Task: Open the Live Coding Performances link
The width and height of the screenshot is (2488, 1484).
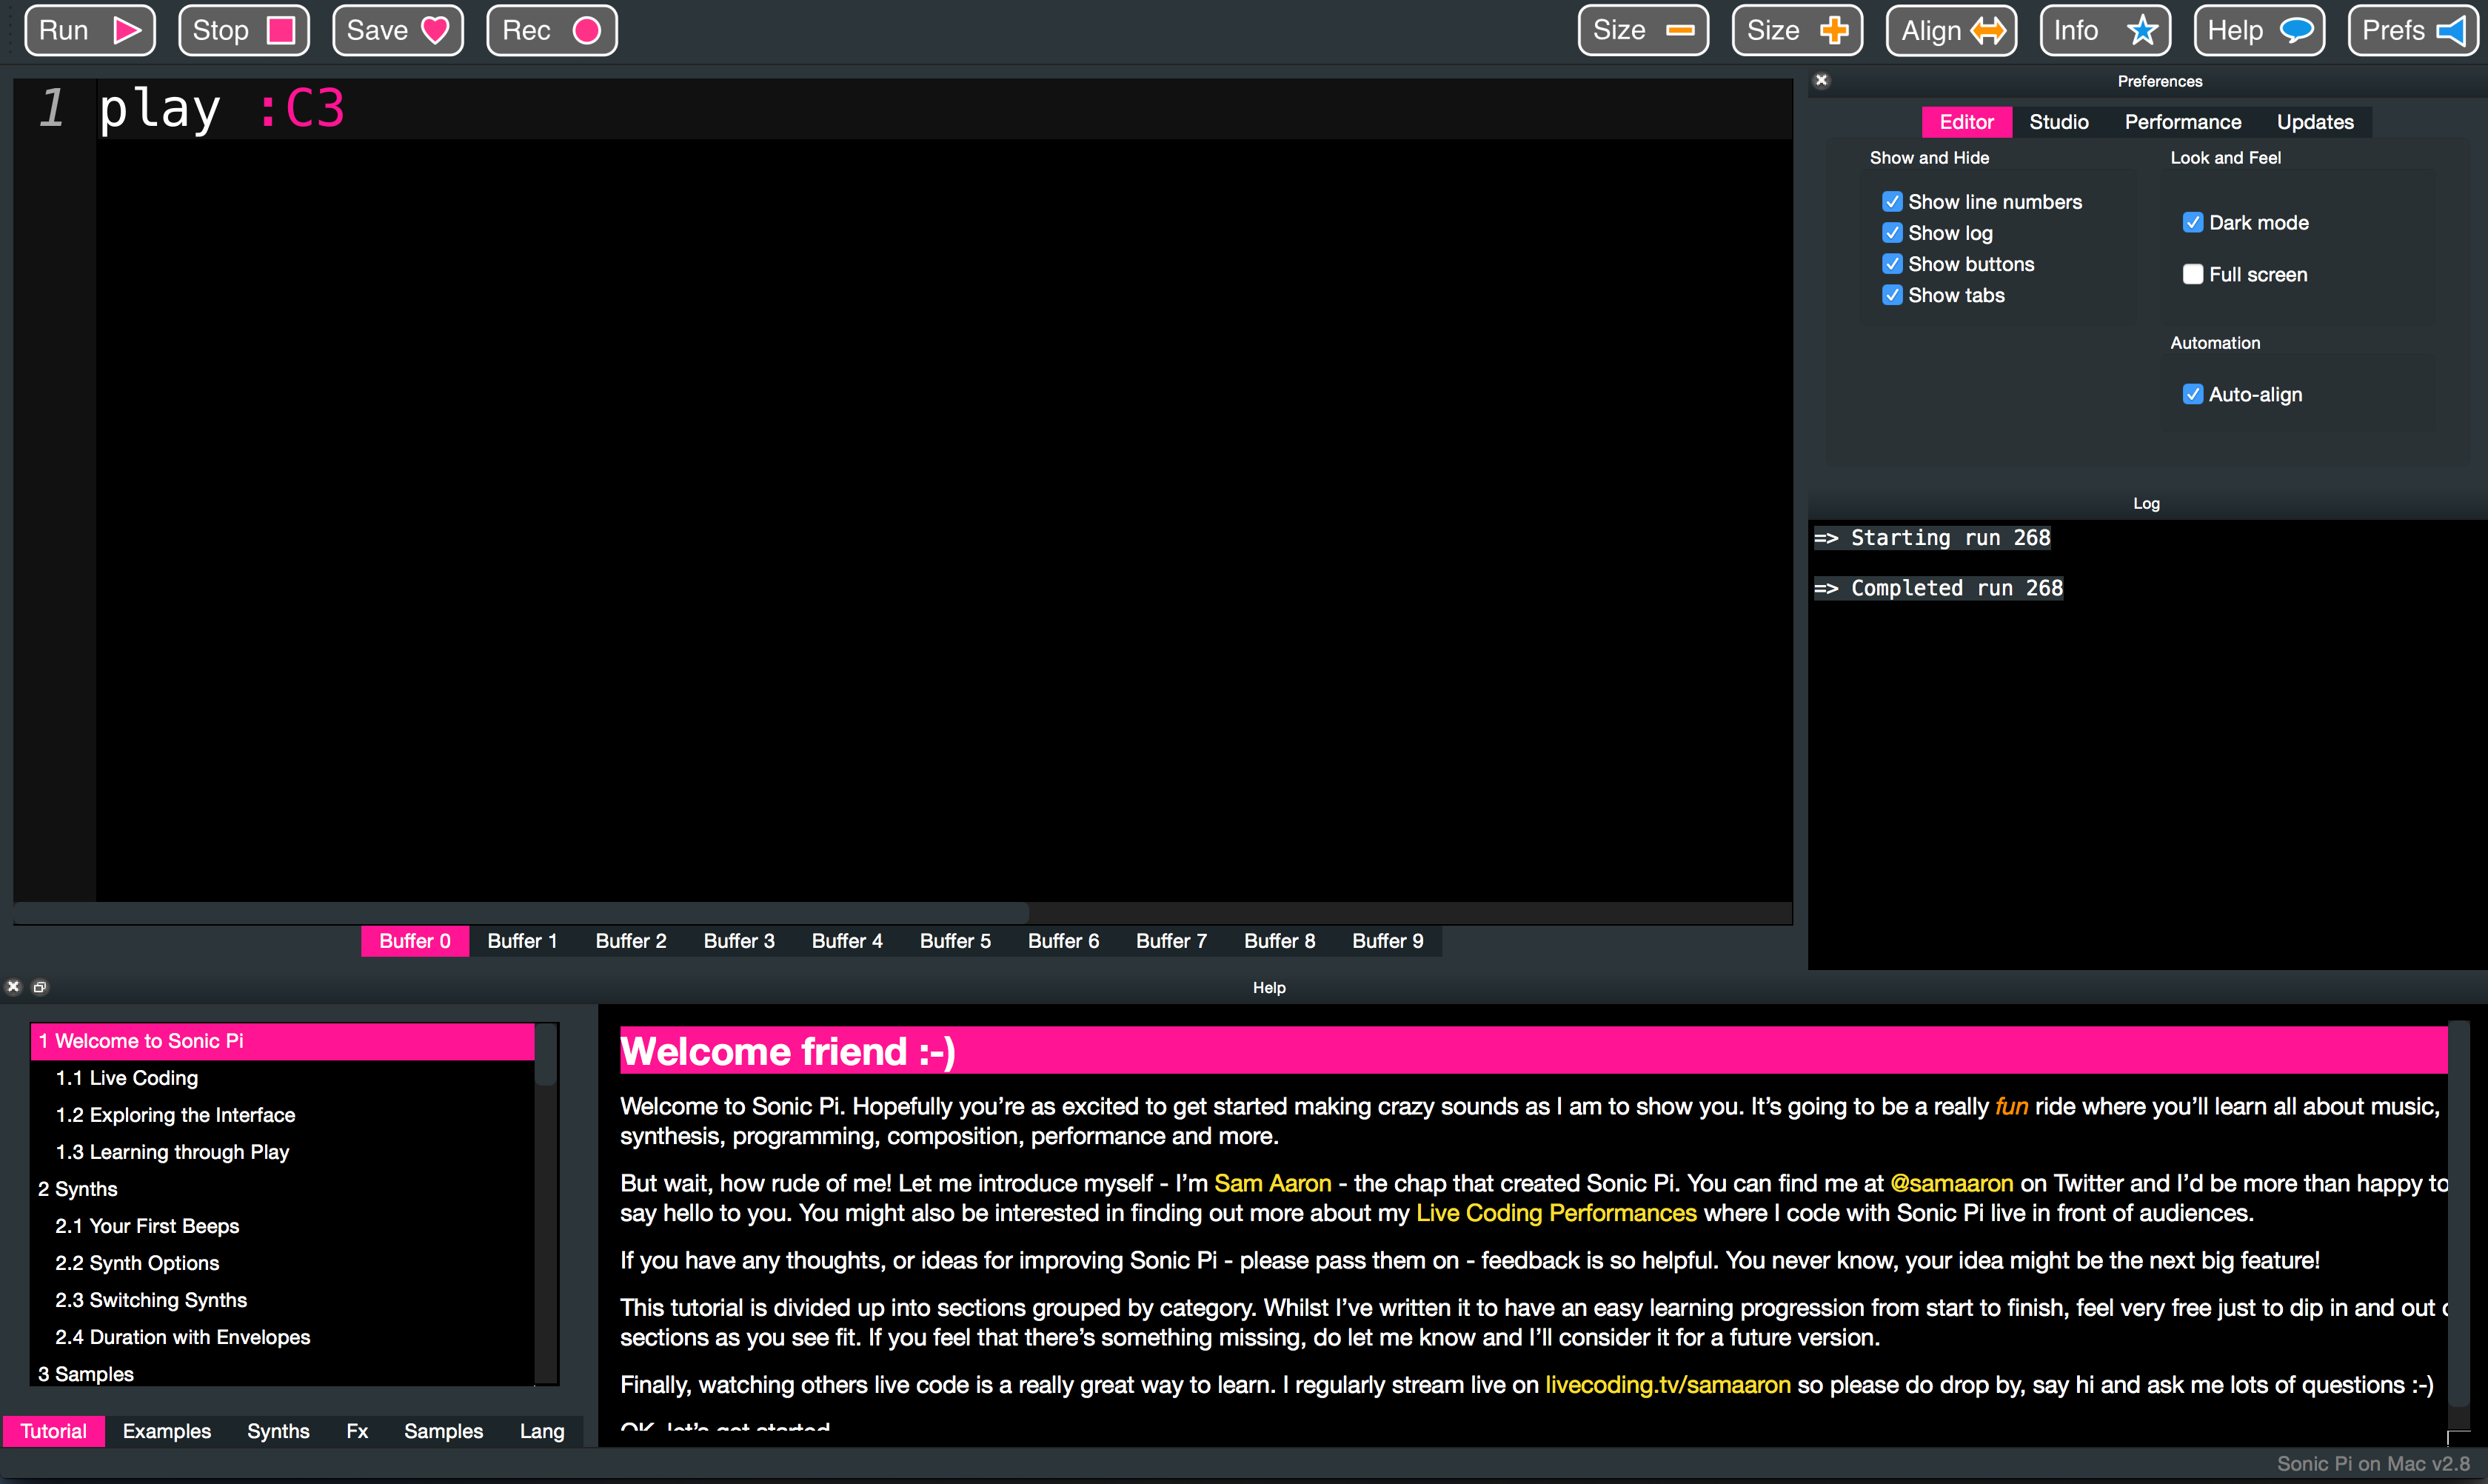Action: coord(1556,1214)
